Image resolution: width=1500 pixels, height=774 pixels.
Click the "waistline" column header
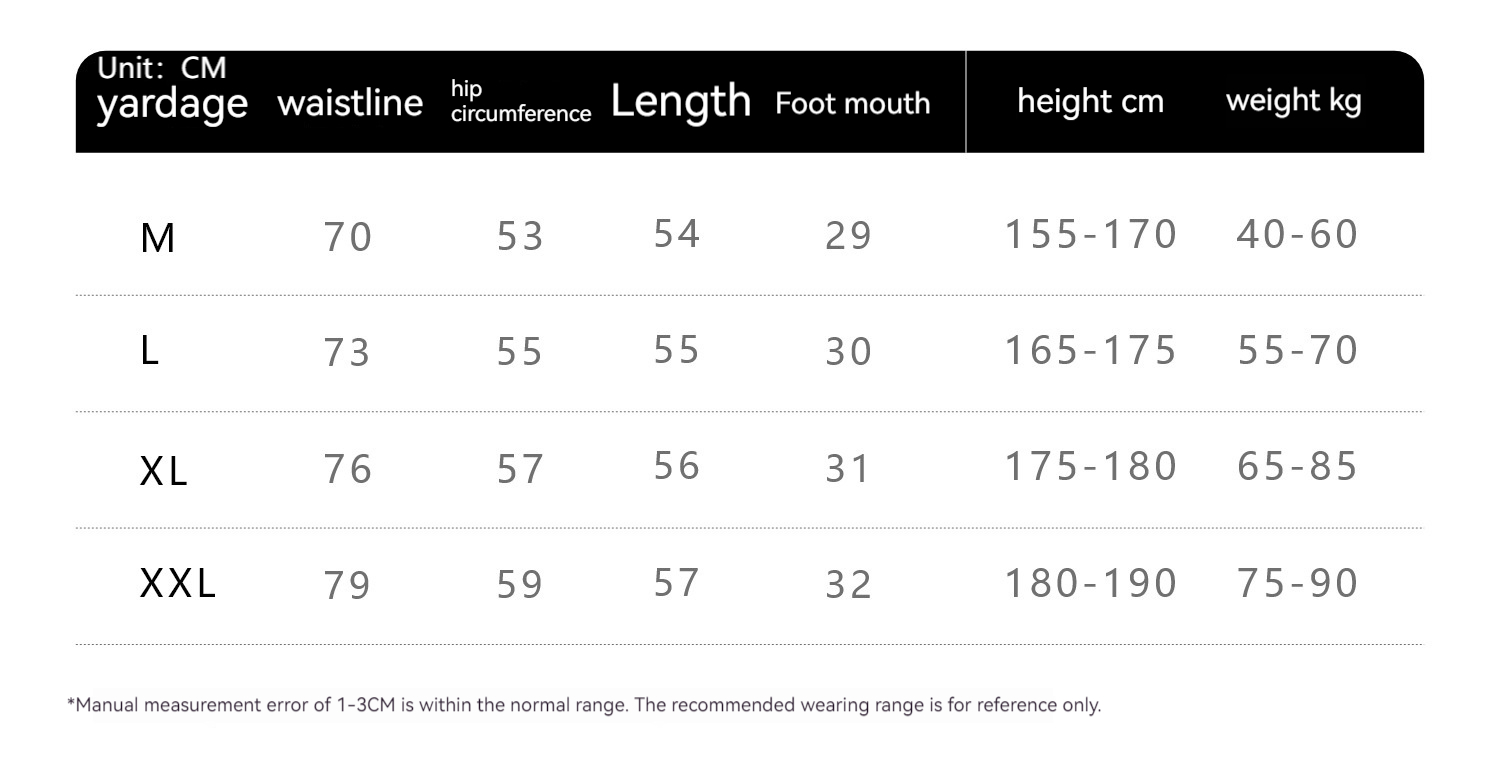click(349, 103)
